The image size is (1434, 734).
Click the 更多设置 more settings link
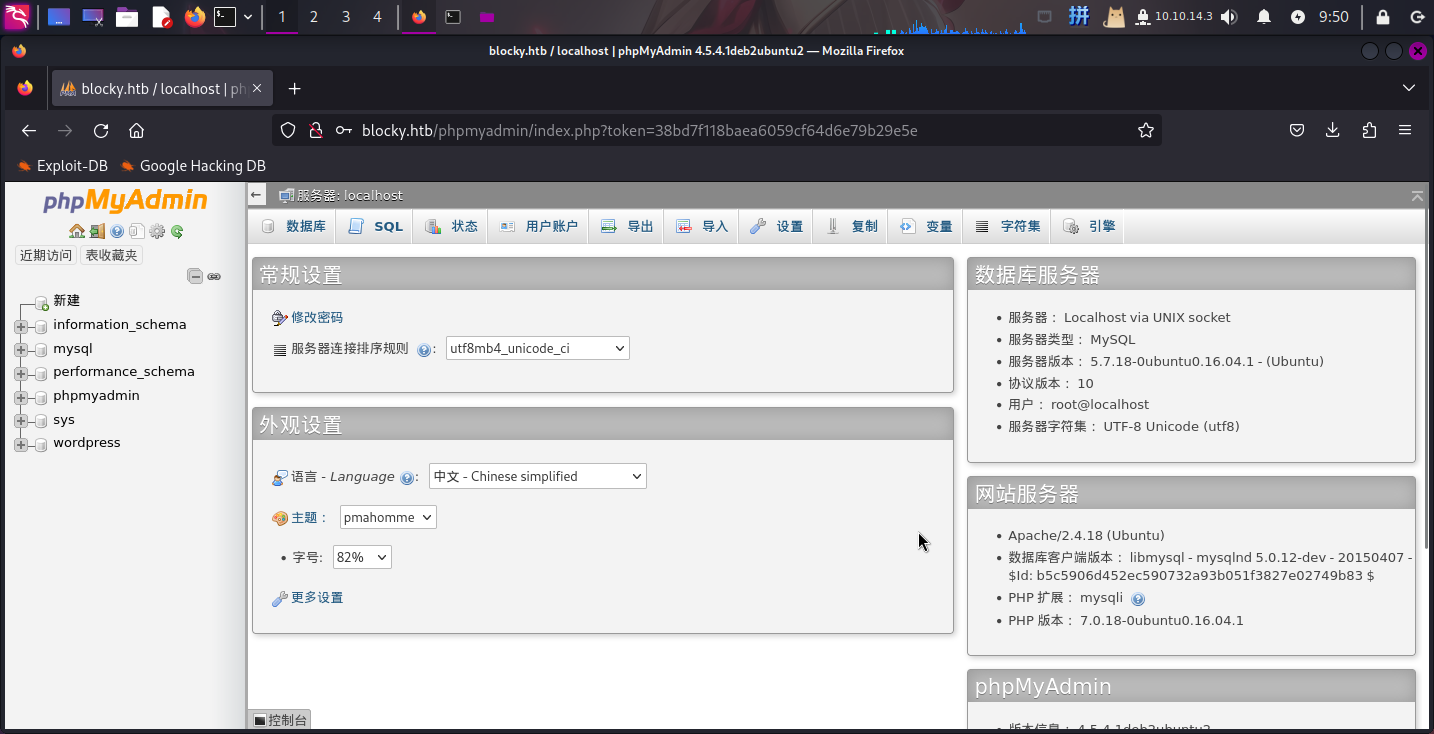pyautogui.click(x=317, y=597)
